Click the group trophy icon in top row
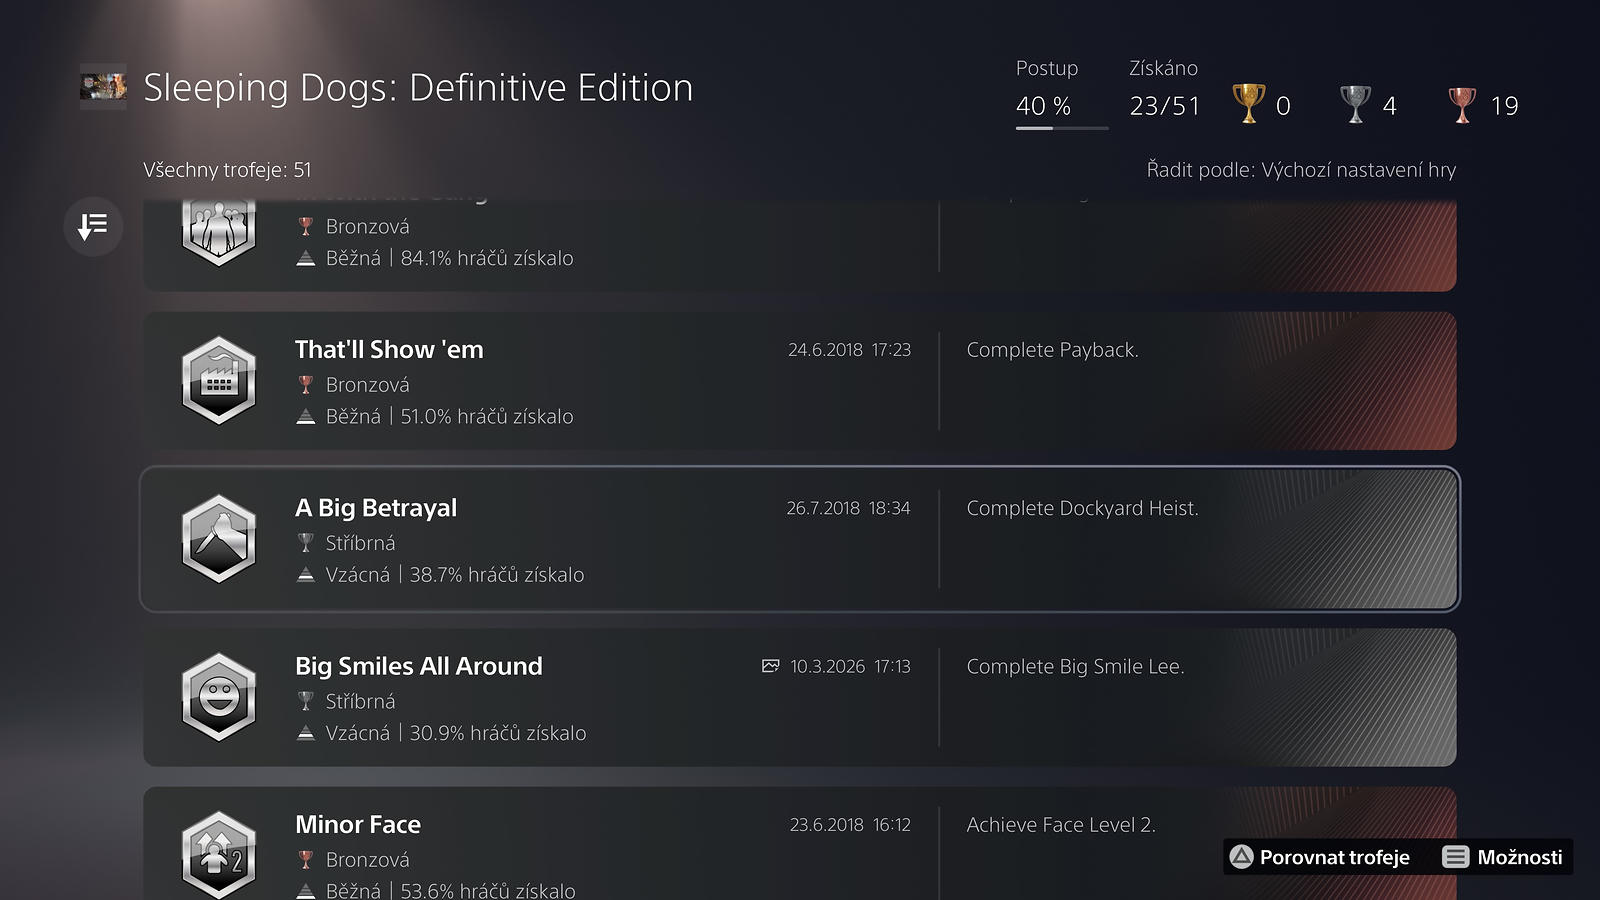Viewport: 1600px width, 900px height. 219,232
